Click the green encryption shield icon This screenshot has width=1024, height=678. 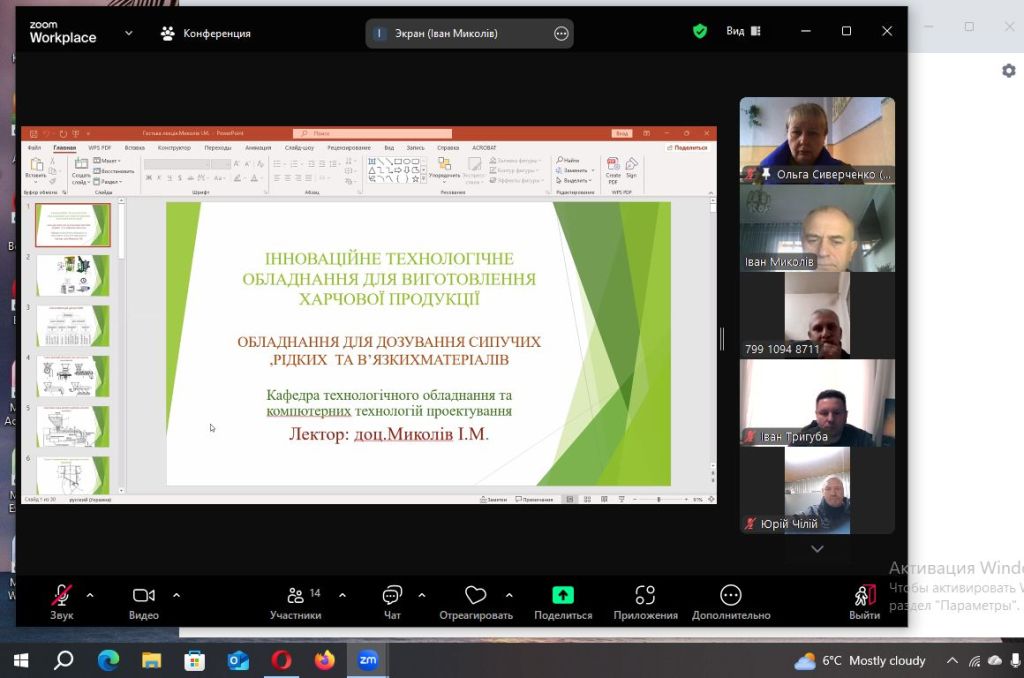700,31
